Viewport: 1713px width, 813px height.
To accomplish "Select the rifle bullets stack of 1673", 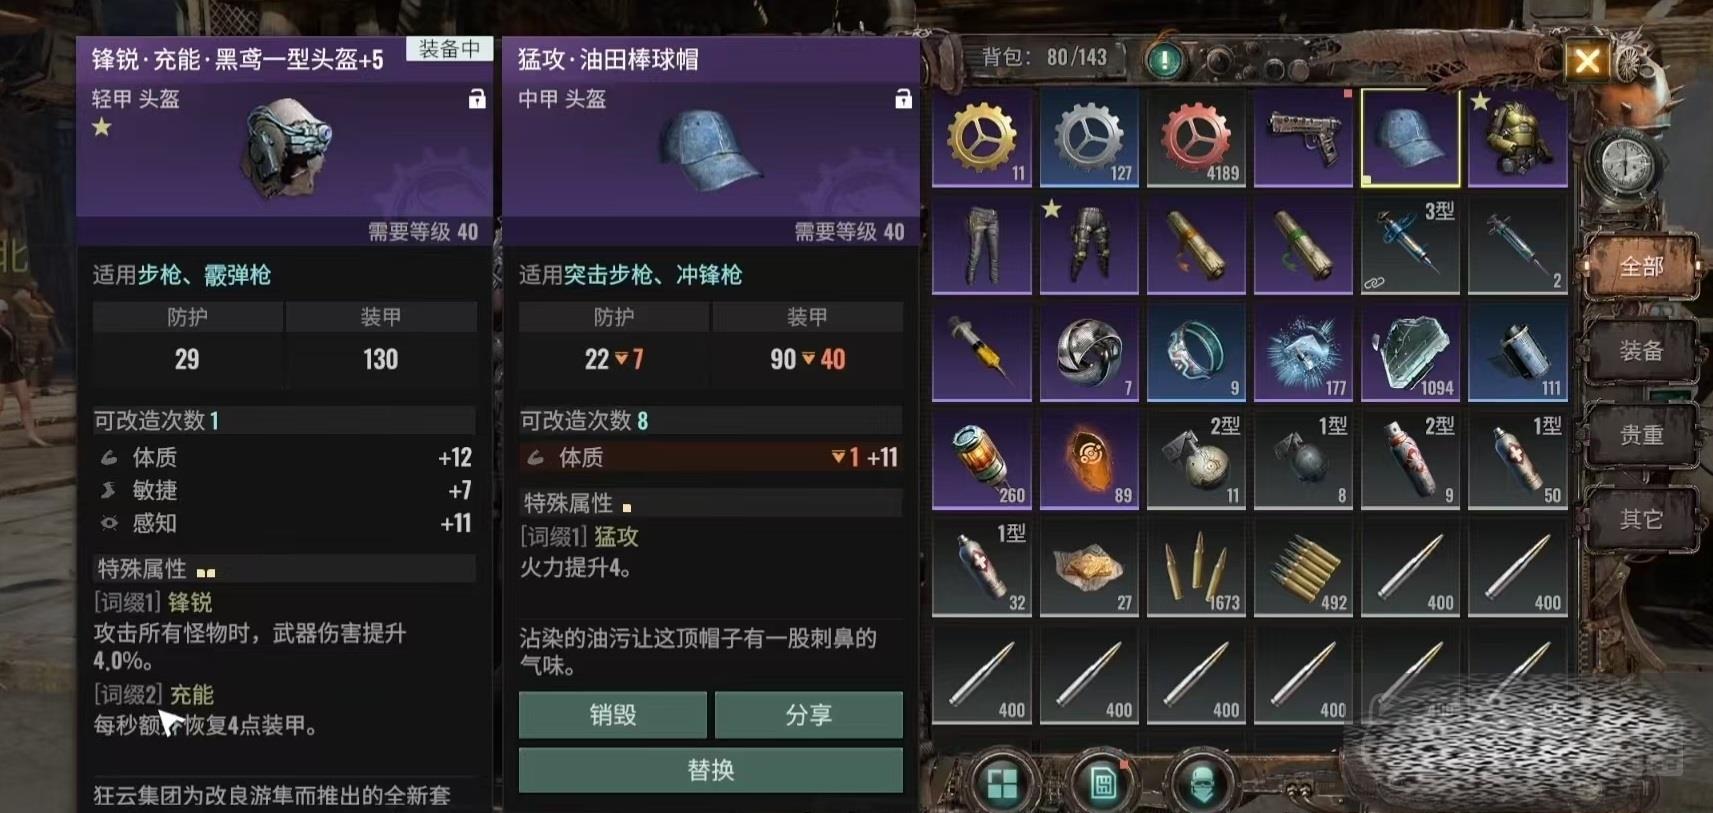I will point(1196,567).
